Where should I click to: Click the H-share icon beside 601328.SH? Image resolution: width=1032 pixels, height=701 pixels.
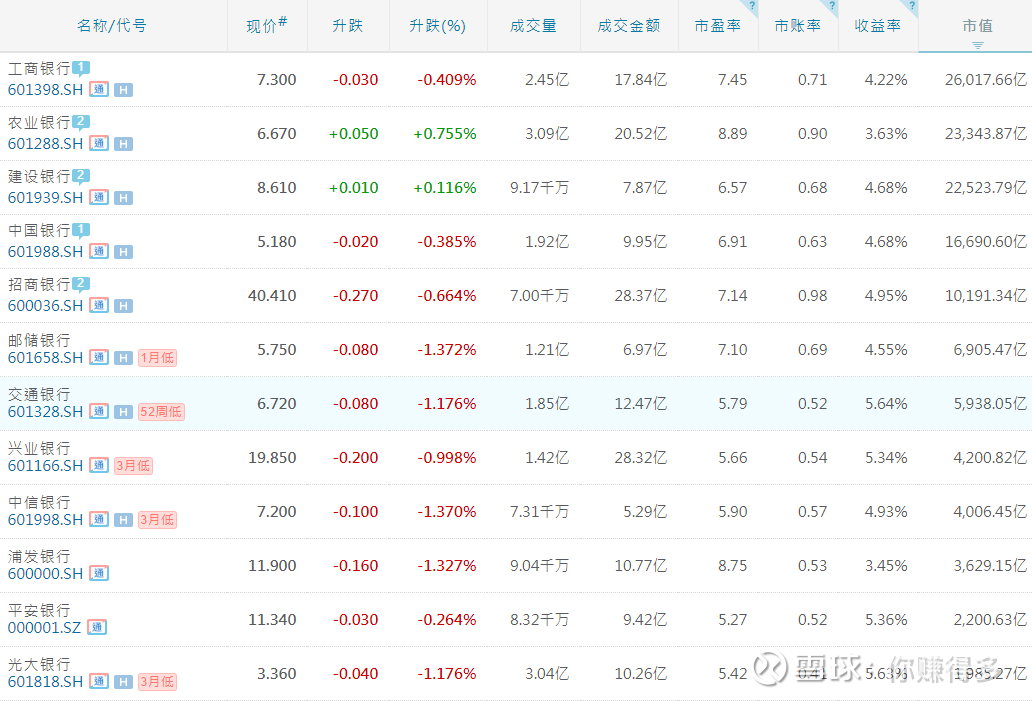[123, 411]
